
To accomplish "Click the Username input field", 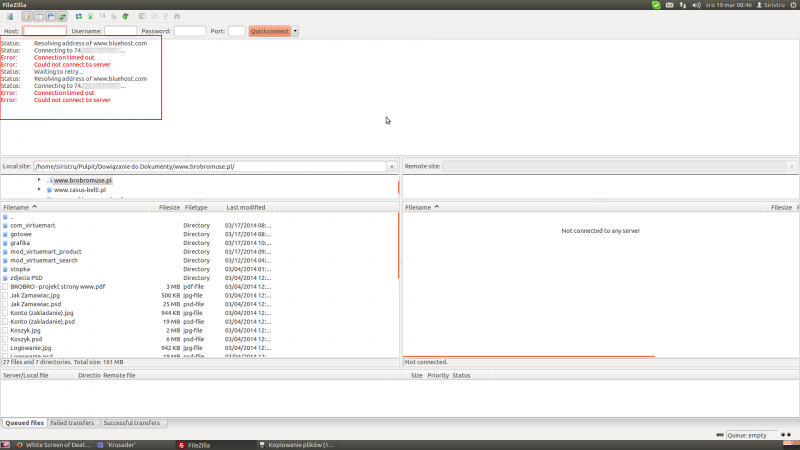I will (120, 31).
